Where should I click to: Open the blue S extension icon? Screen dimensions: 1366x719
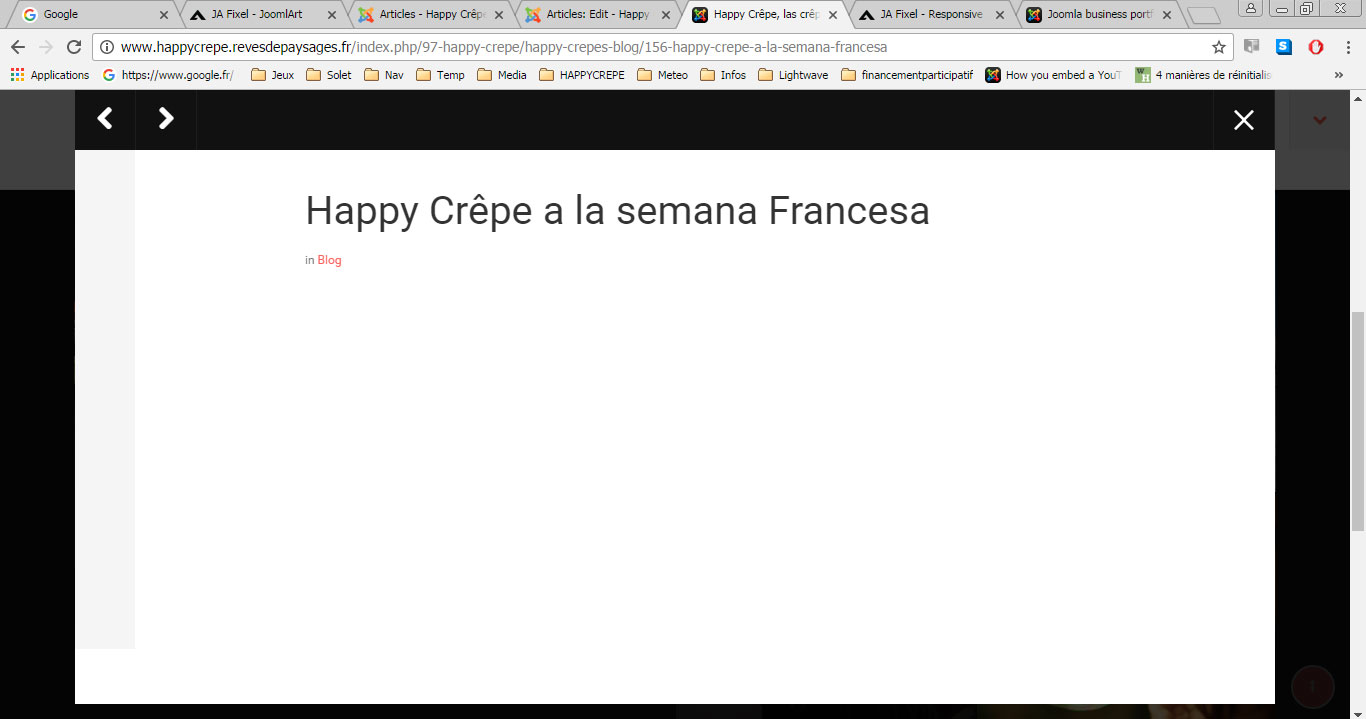[1284, 46]
